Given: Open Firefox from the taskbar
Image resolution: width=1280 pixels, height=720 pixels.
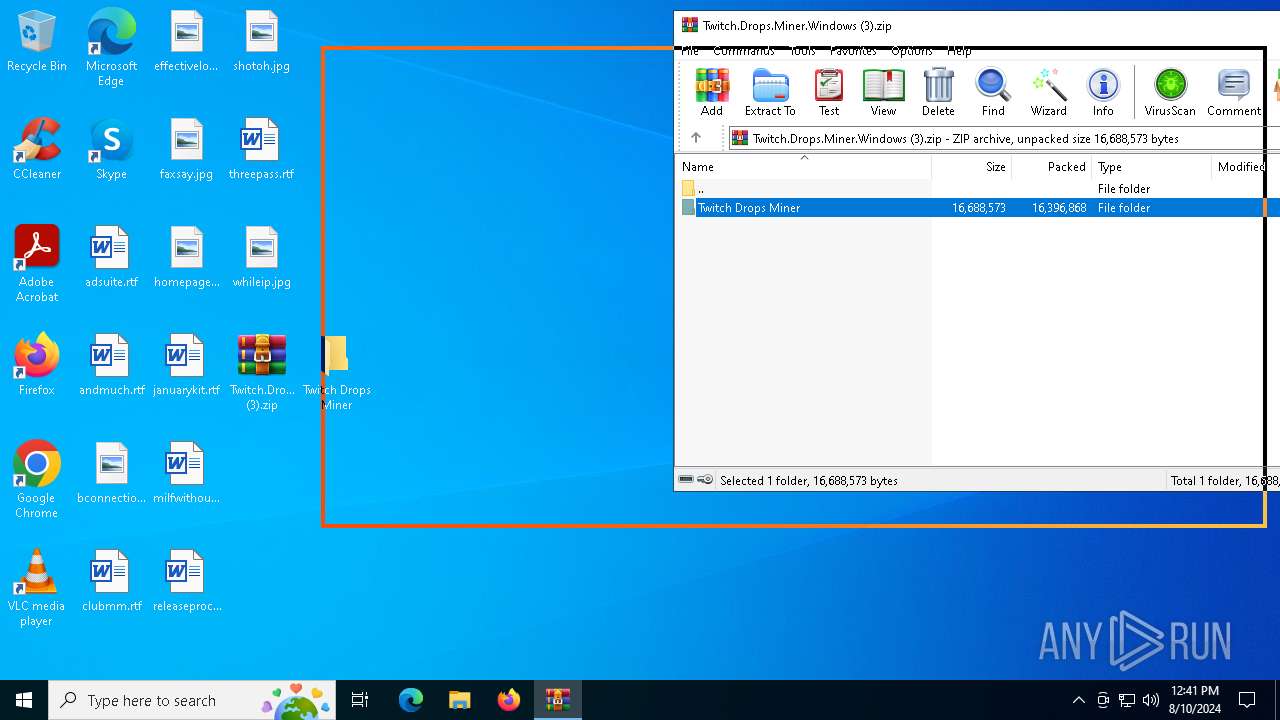Looking at the screenshot, I should [x=508, y=700].
